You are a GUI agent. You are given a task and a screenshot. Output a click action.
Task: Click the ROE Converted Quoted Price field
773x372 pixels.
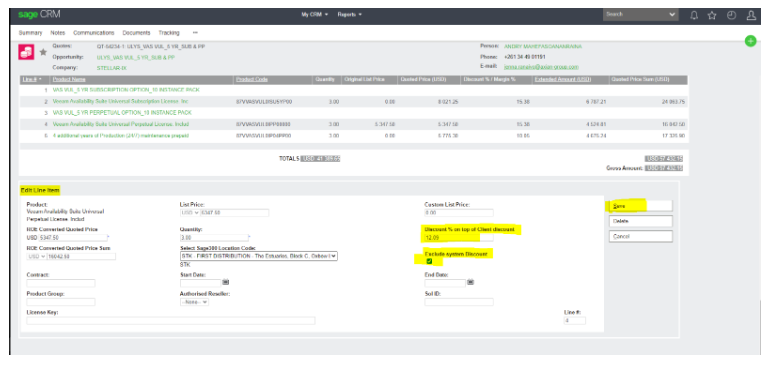(73, 237)
